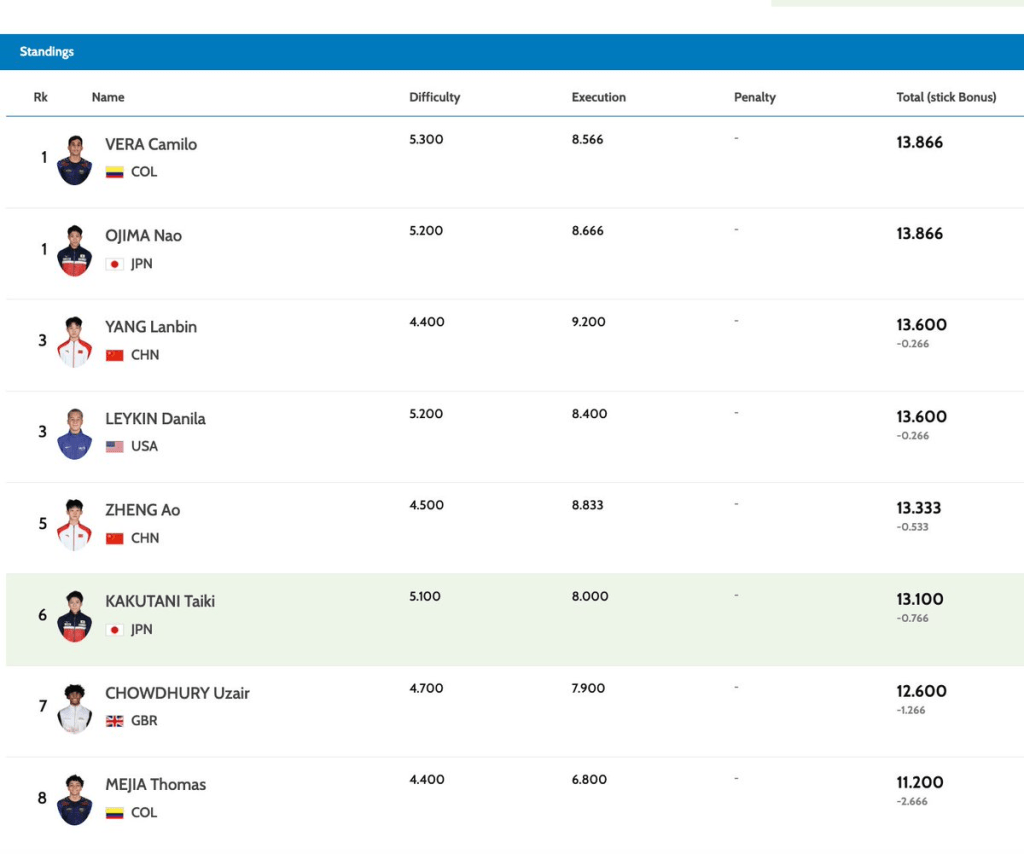
Task: Click Yang Lanbin's athlete photo
Action: 75,342
